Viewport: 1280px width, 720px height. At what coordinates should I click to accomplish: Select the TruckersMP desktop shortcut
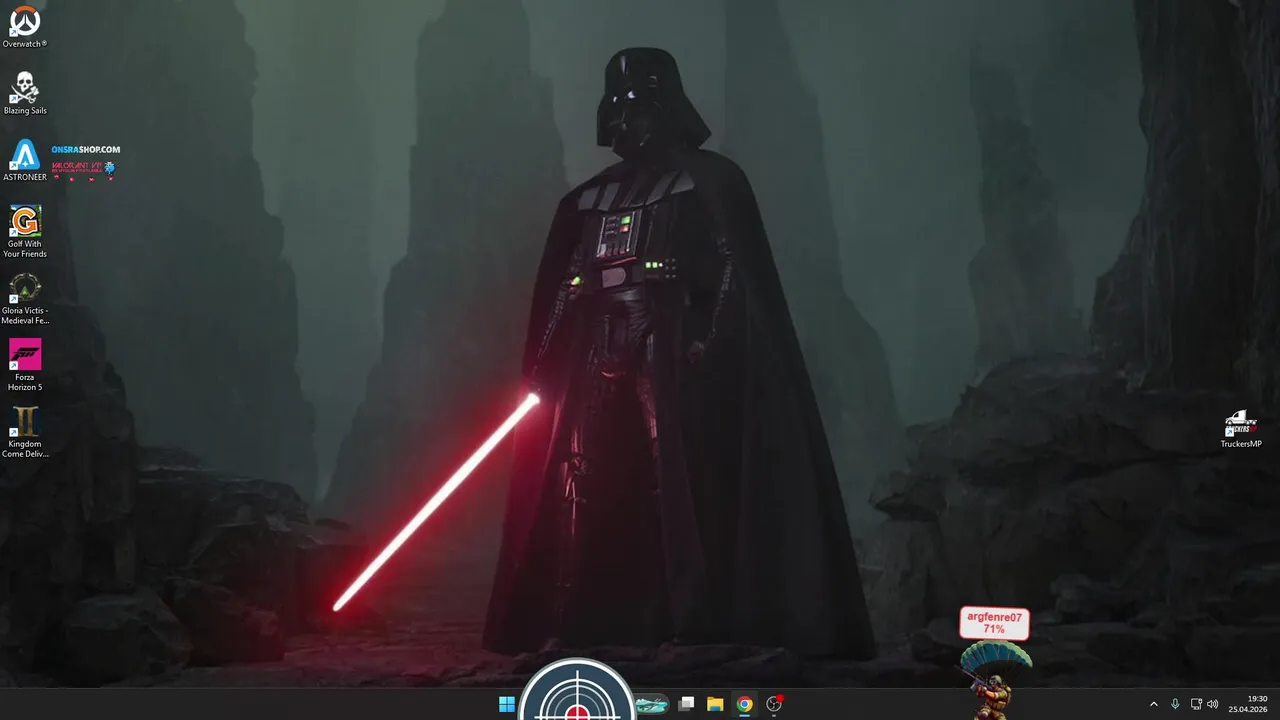coord(1241,429)
